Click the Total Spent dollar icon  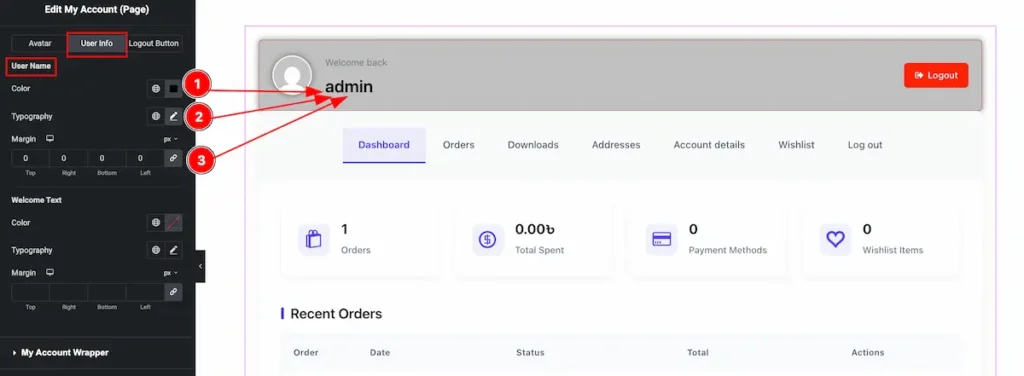487,240
